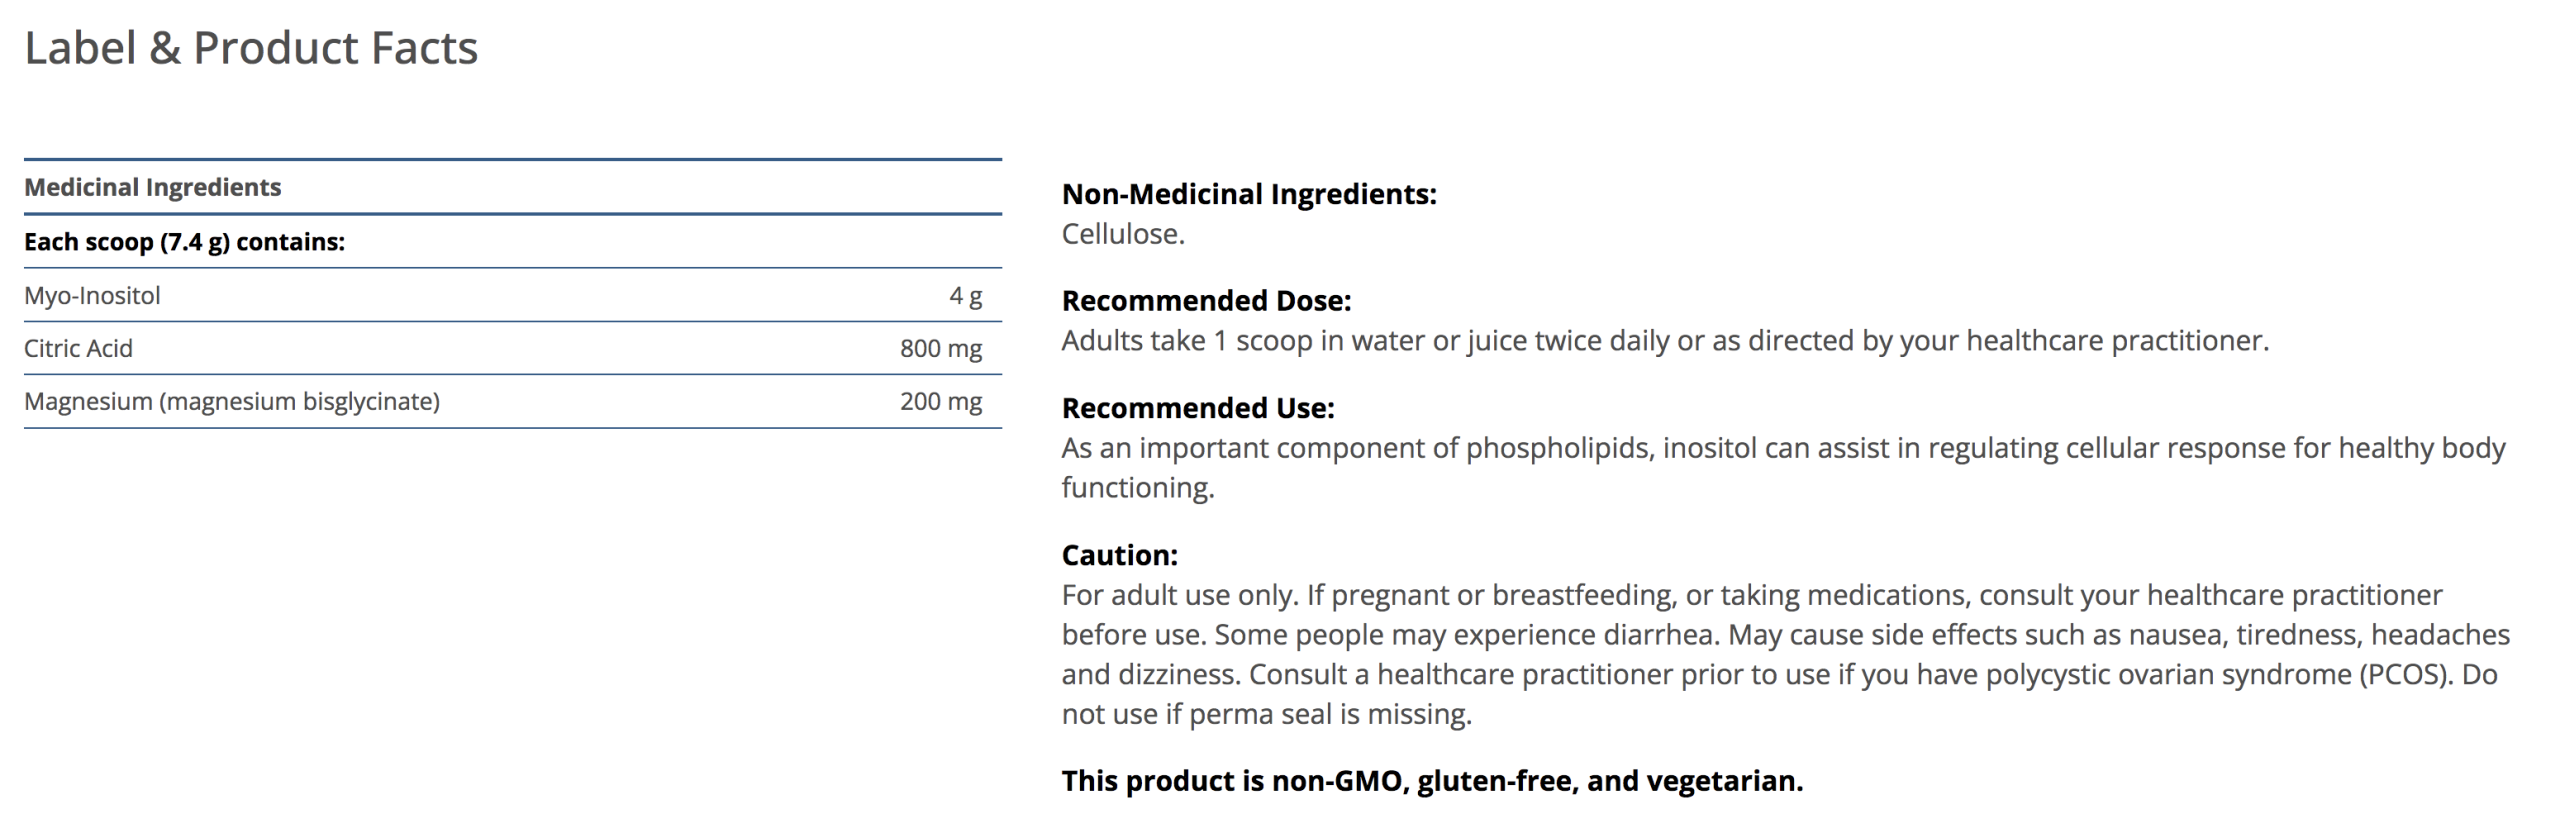Click the "4 g" amount value

(965, 296)
